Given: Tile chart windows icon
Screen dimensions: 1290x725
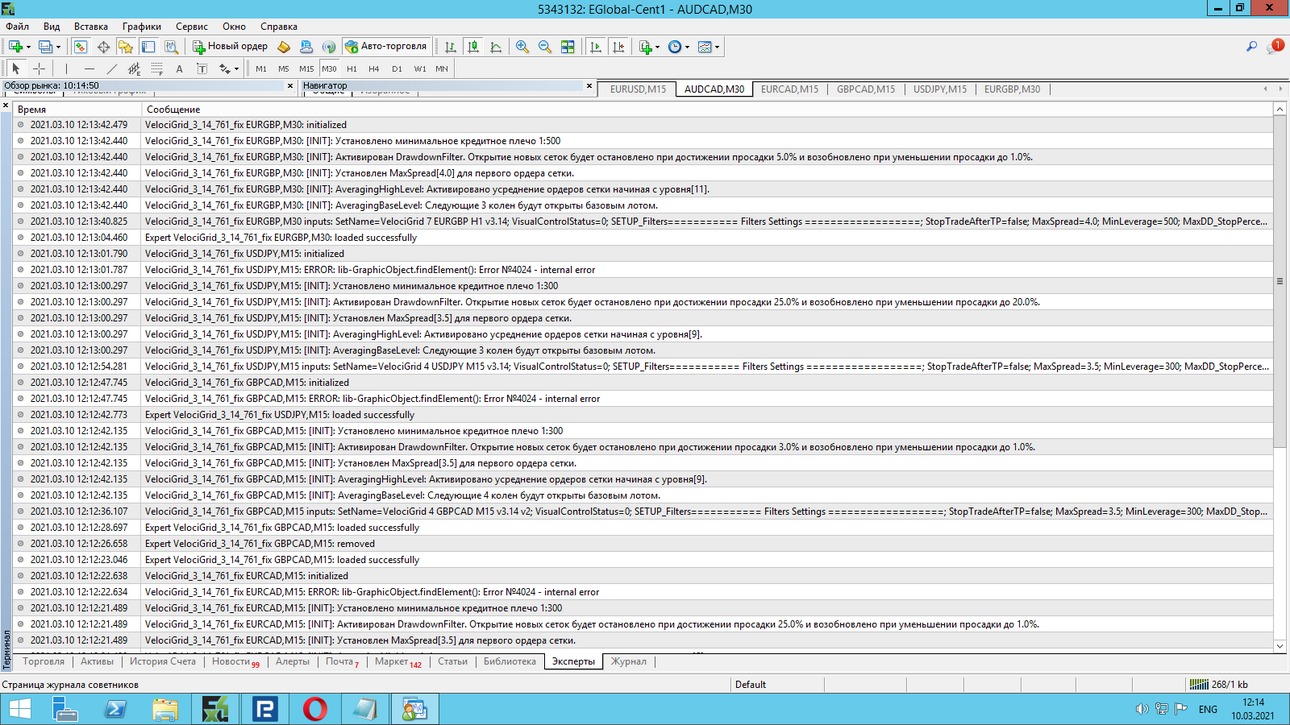Looking at the screenshot, I should coord(568,46).
